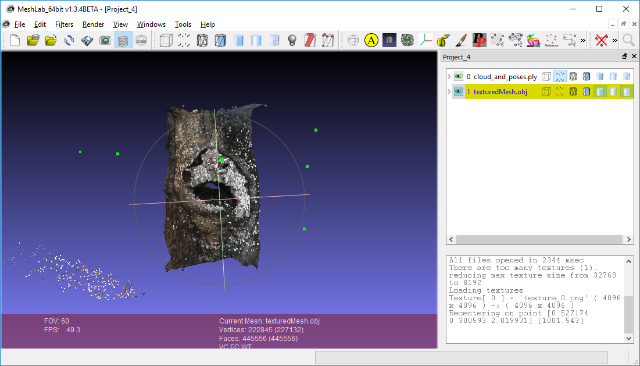The height and width of the screenshot is (366, 640).
Task: Open the Filters menu
Action: (x=64, y=24)
